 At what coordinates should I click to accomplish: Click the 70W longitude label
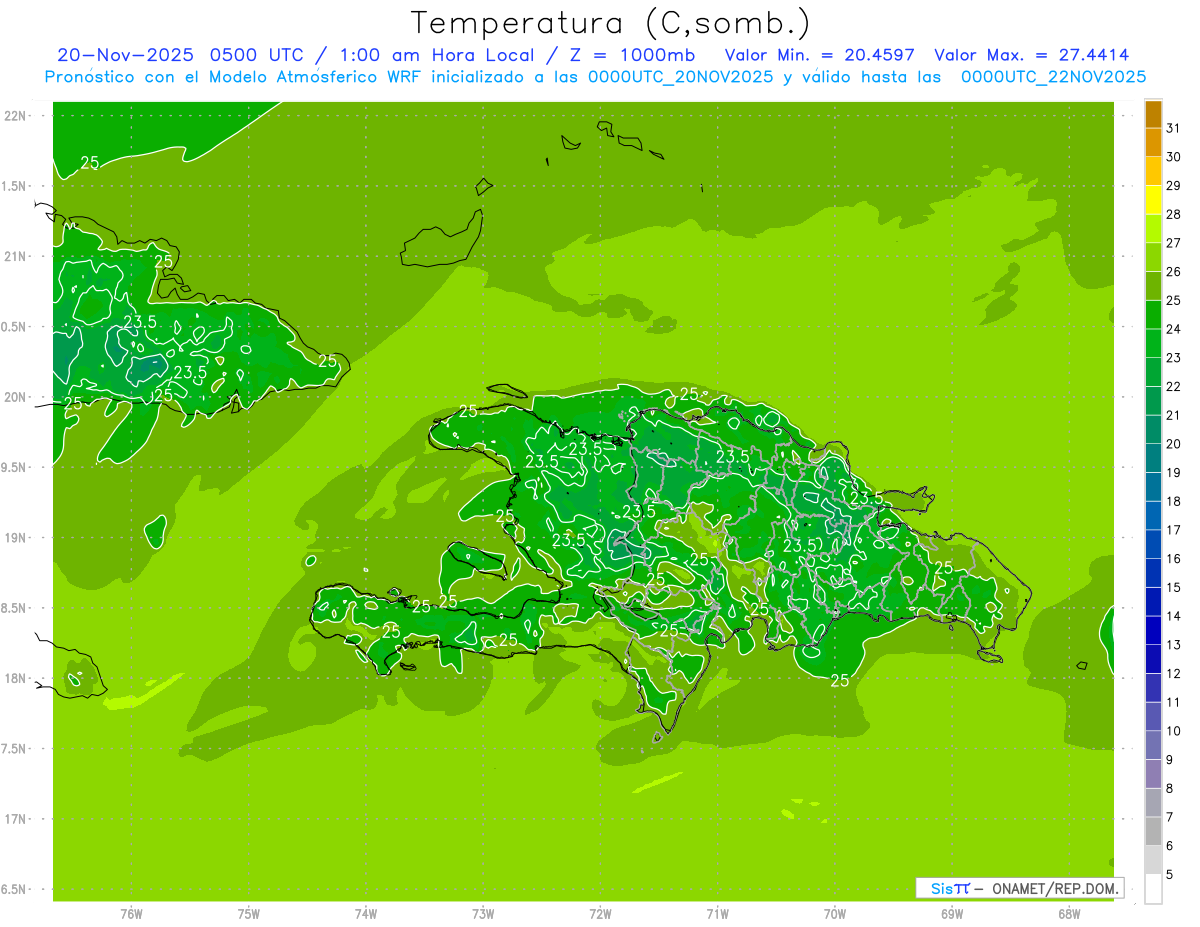tap(835, 914)
